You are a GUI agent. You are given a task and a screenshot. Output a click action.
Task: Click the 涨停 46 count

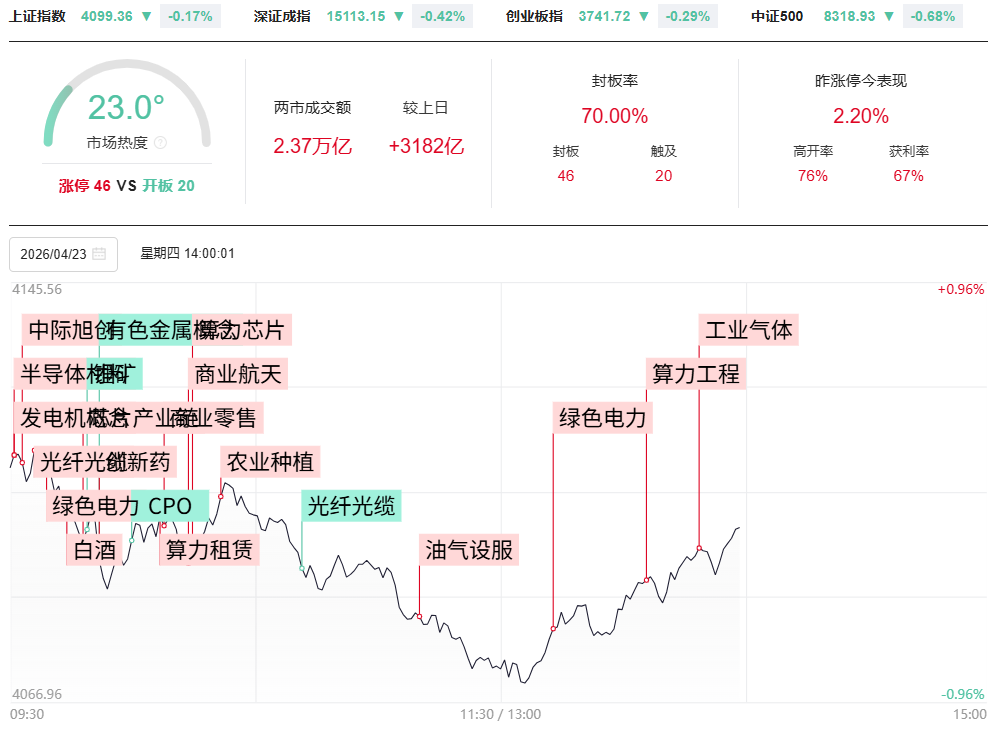click(85, 186)
